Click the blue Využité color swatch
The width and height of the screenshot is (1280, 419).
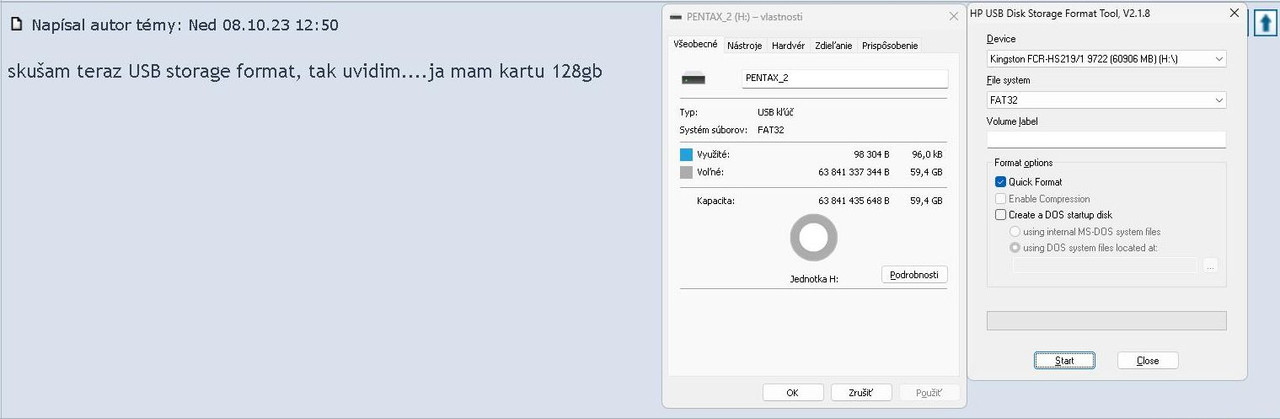[x=686, y=154]
